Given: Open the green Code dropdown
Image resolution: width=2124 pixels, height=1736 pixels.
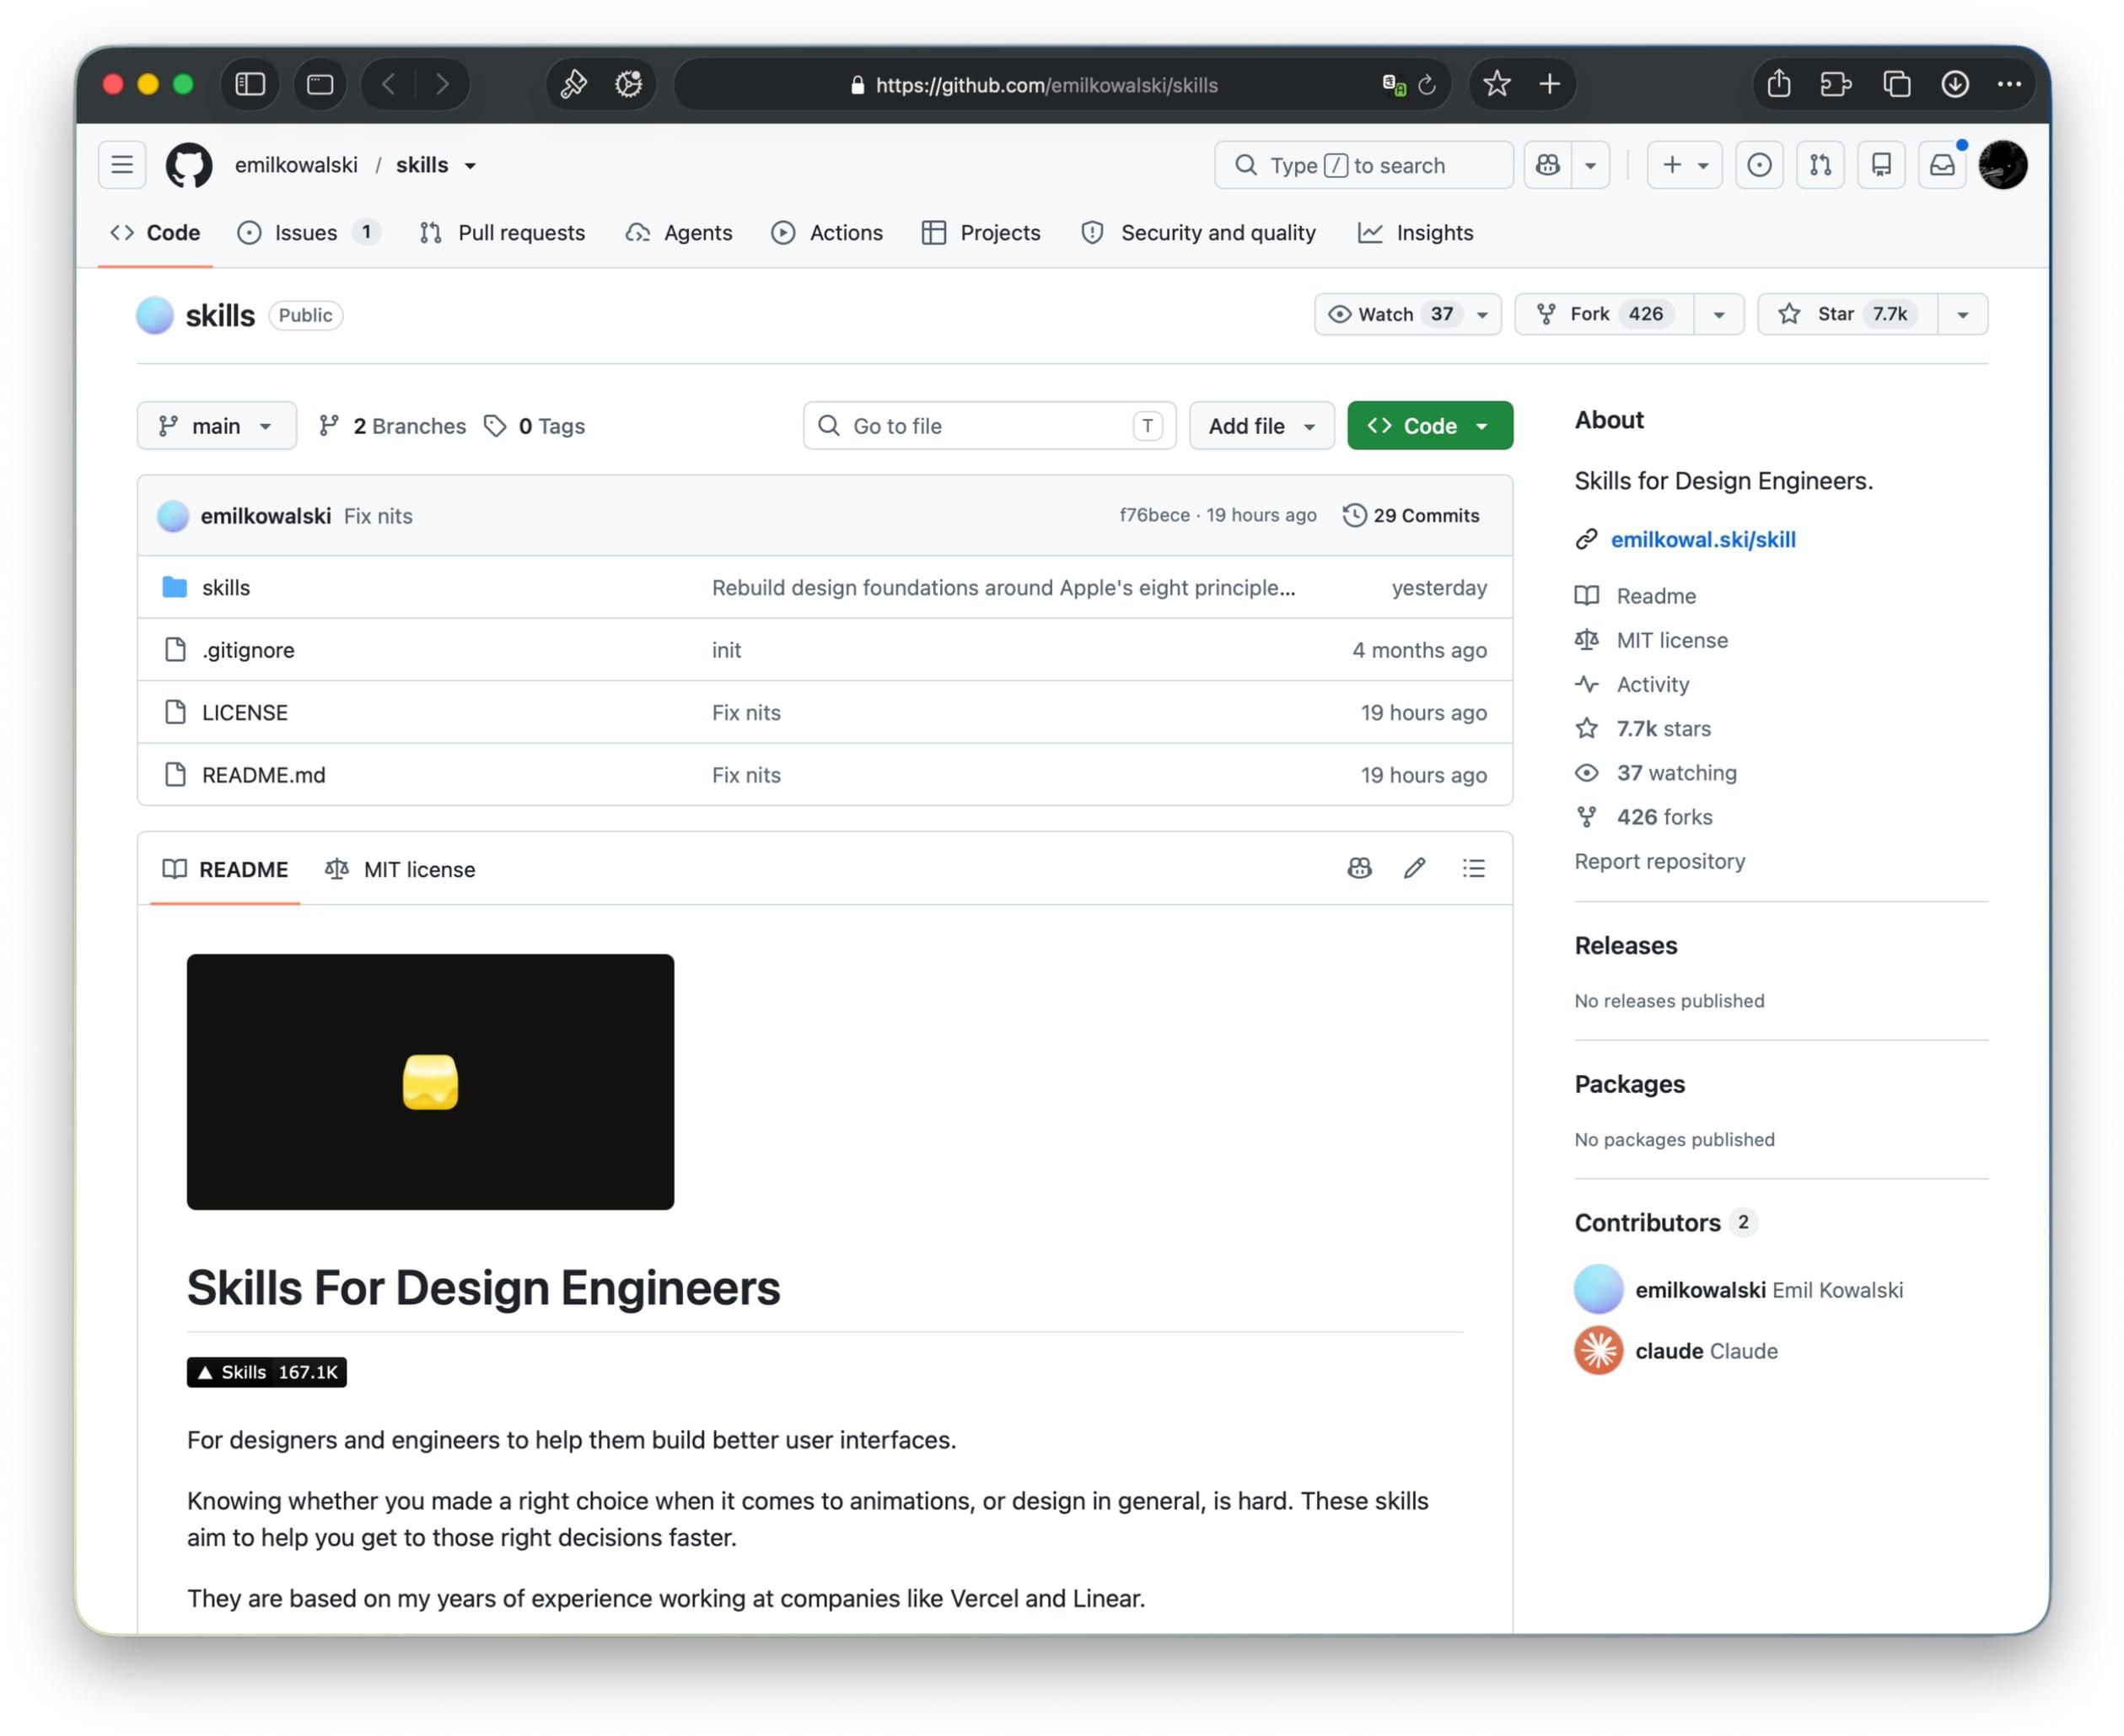Looking at the screenshot, I should point(1429,426).
